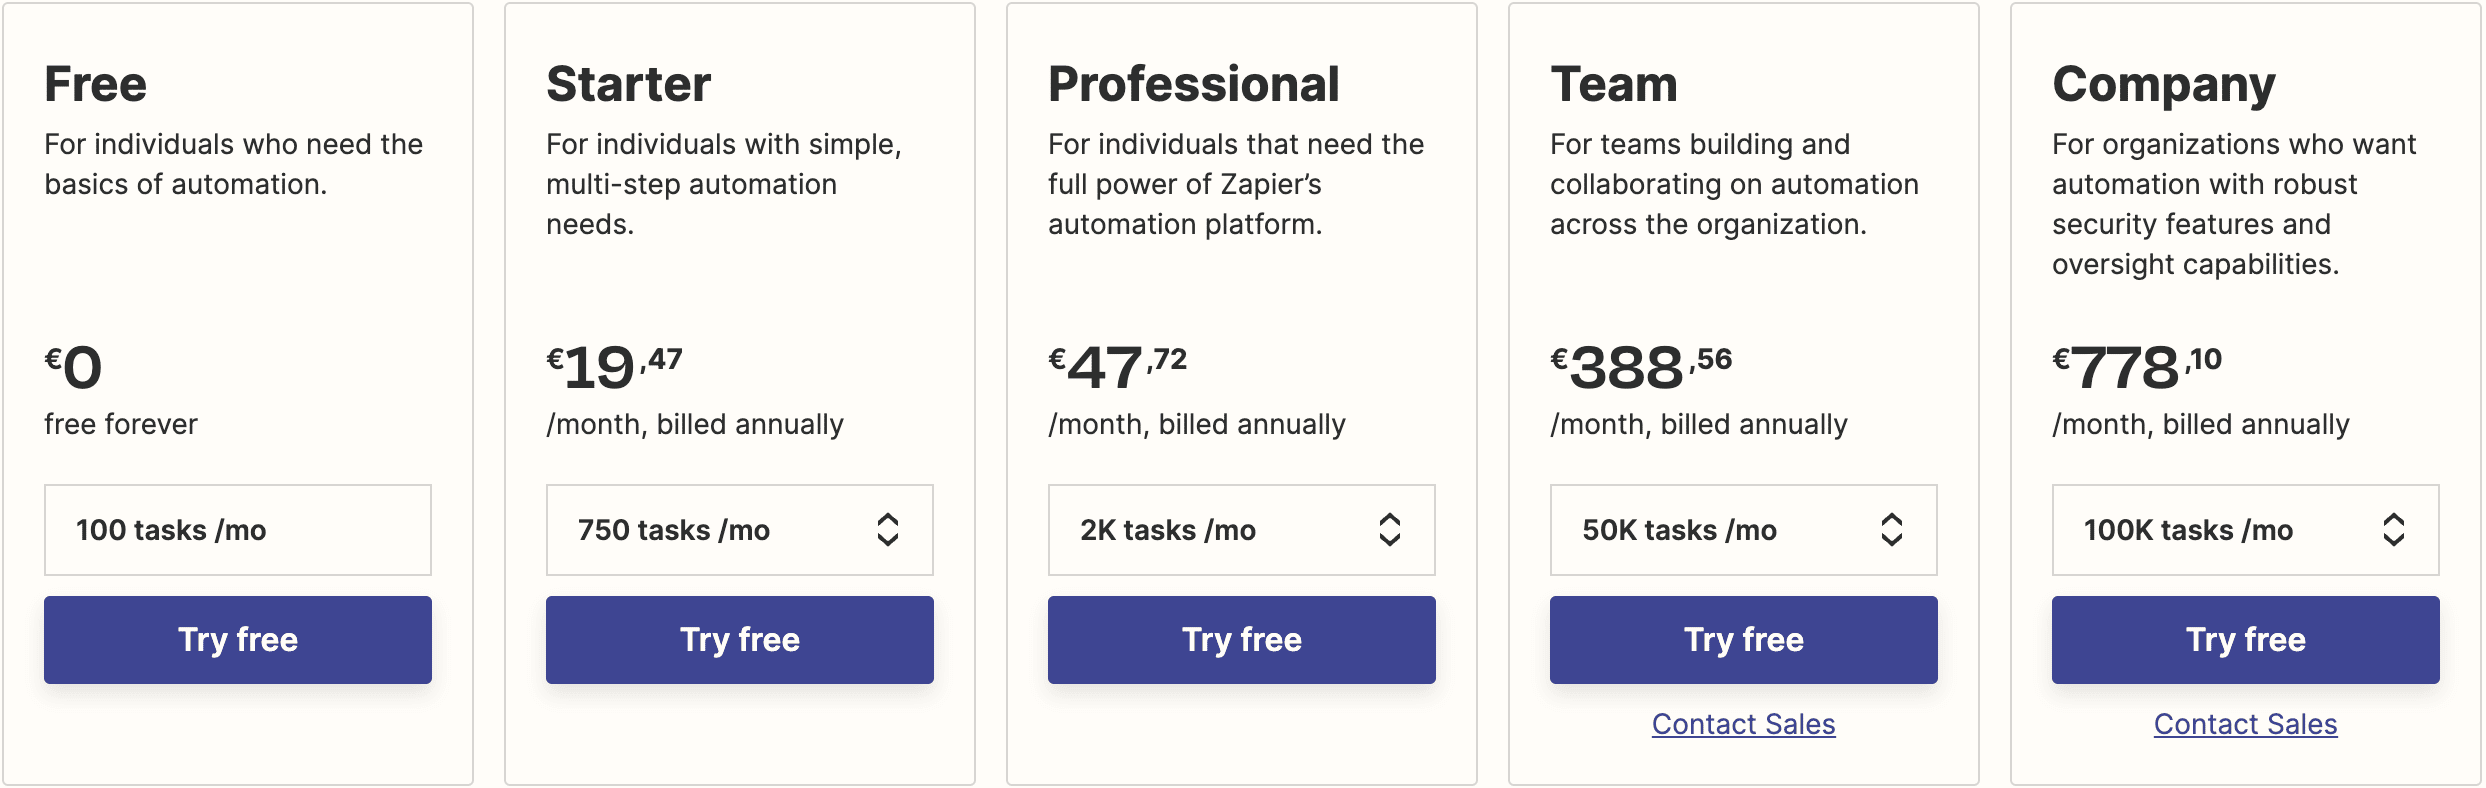
Task: Start the Professional plan with Try free
Action: pos(1241,640)
